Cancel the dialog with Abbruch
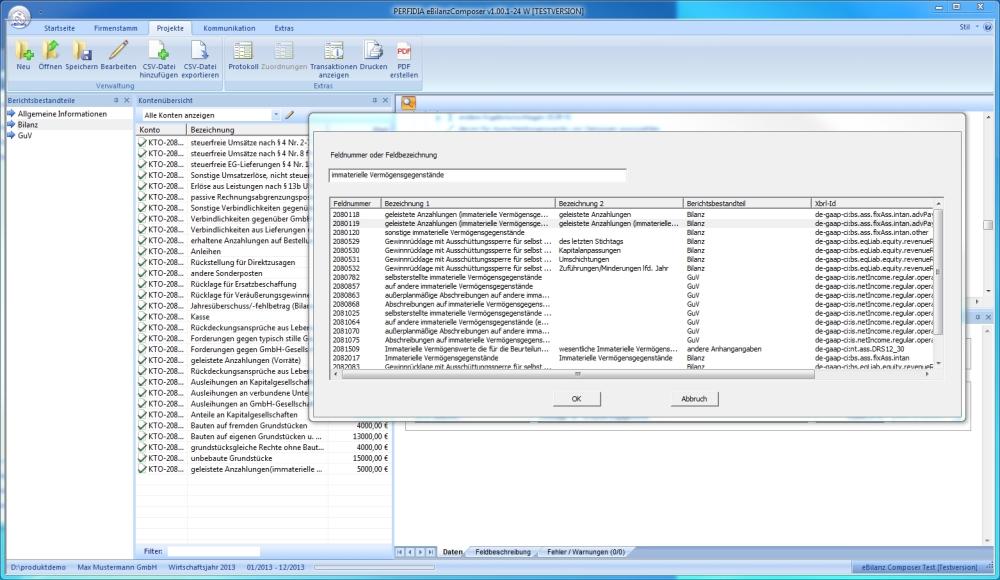Screen dimensions: 1000x580 694,399
